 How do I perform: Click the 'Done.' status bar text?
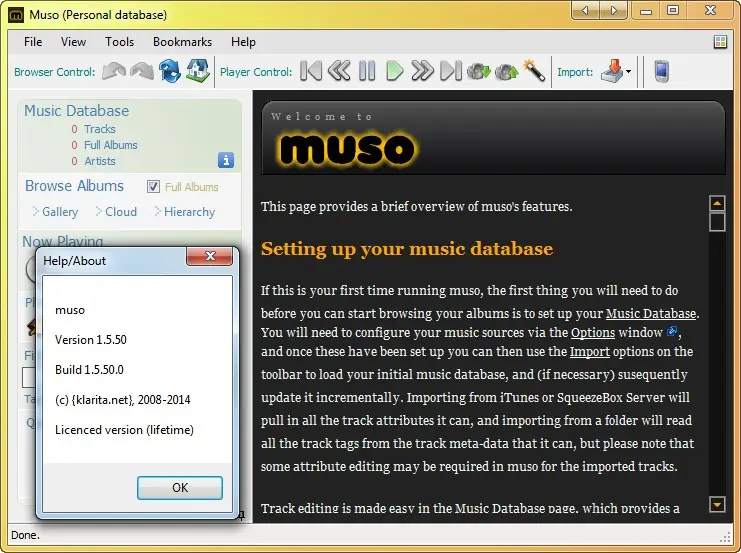26,535
